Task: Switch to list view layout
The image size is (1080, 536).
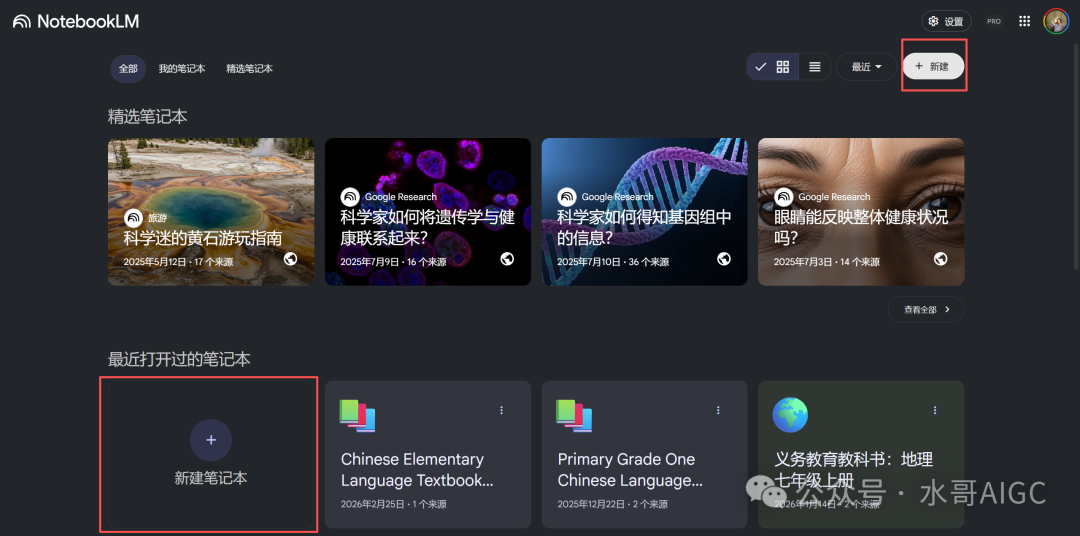Action: point(815,67)
